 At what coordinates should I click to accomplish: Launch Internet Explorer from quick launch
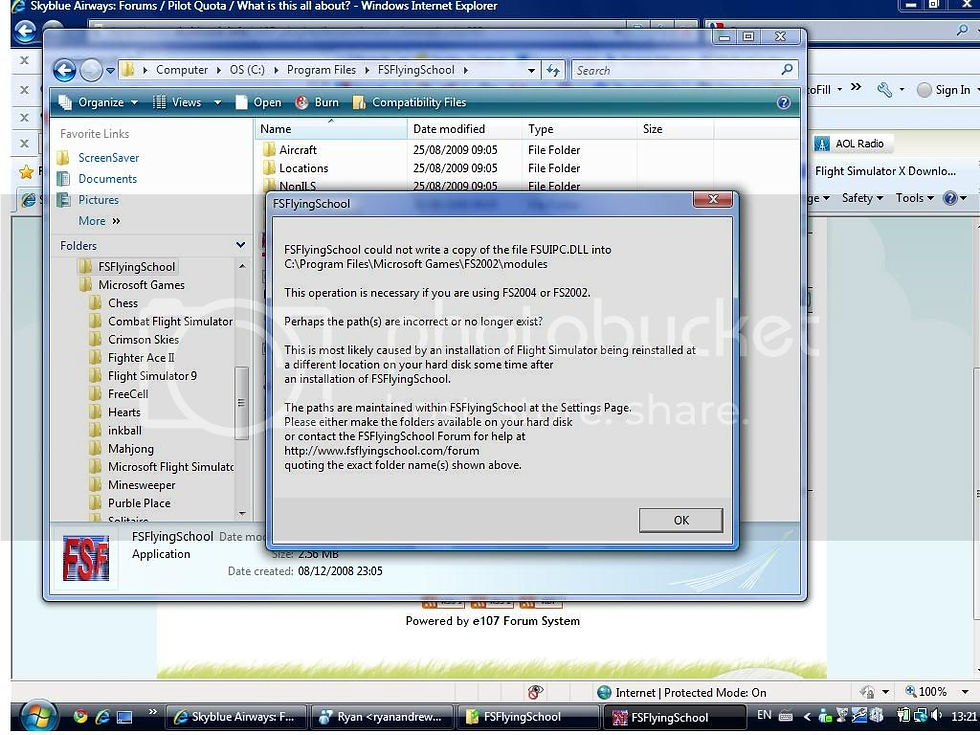coord(102,717)
